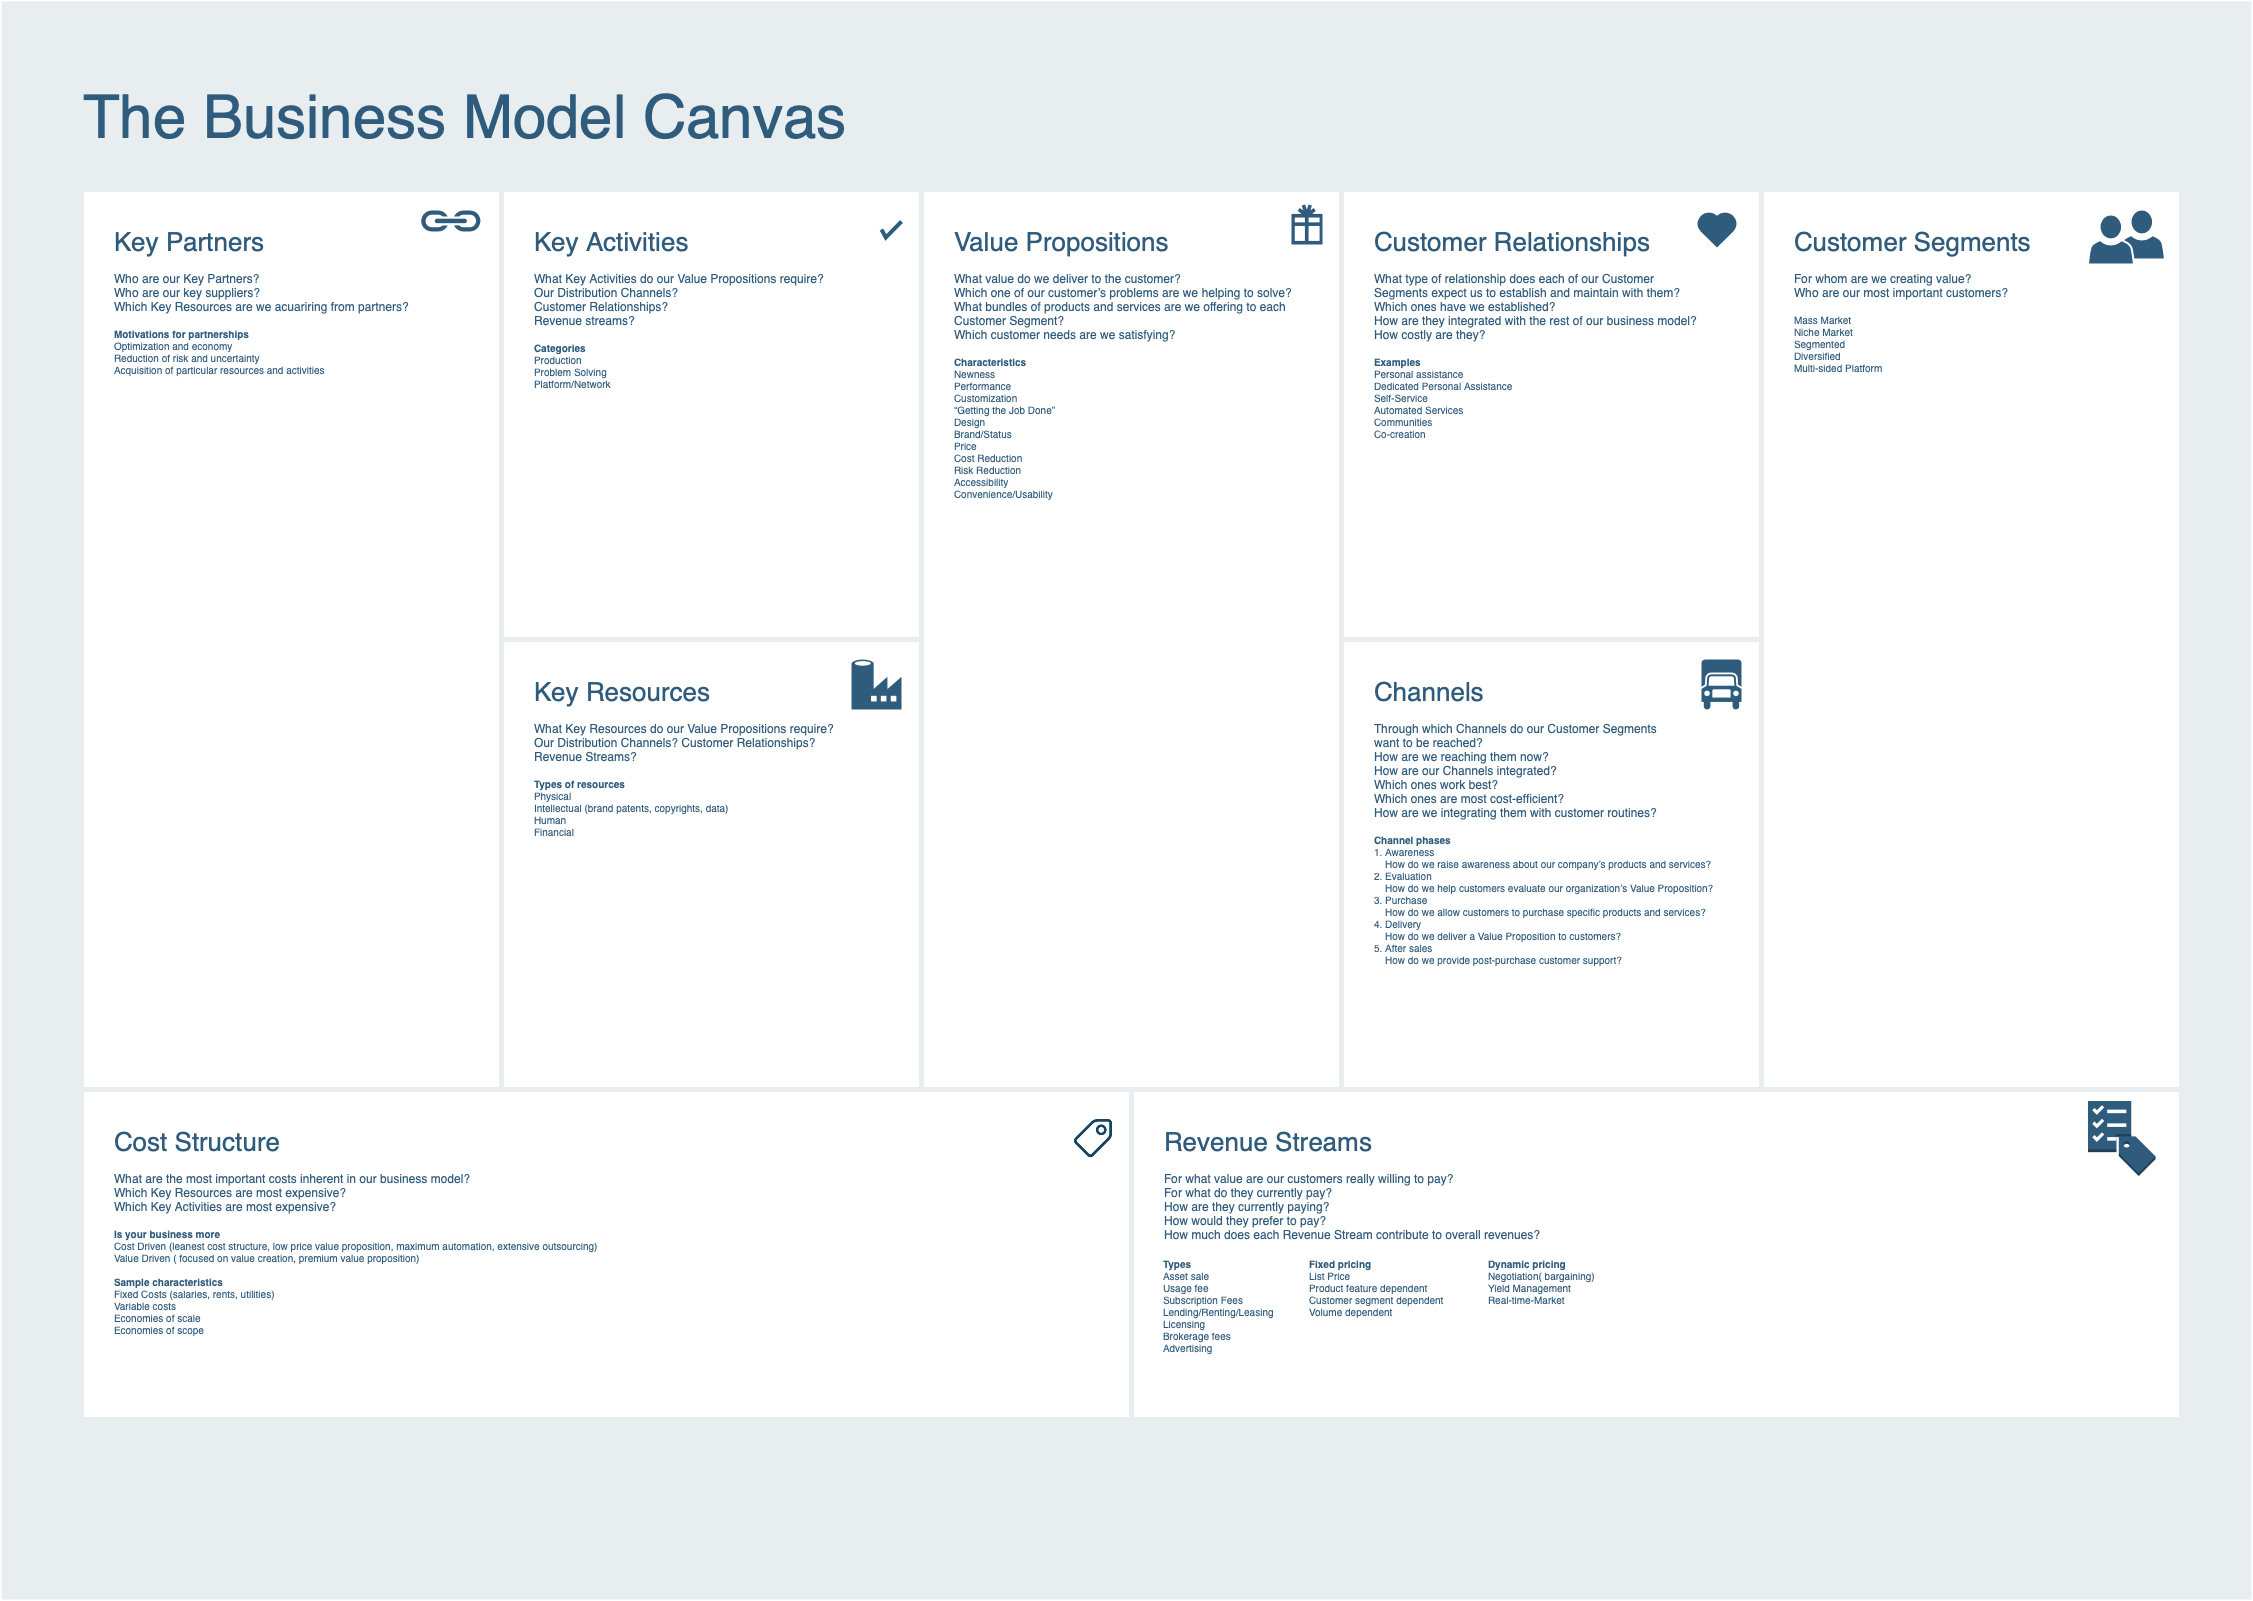Click 'Is your business more' subheading
2253x1601 pixels.
(x=167, y=1235)
